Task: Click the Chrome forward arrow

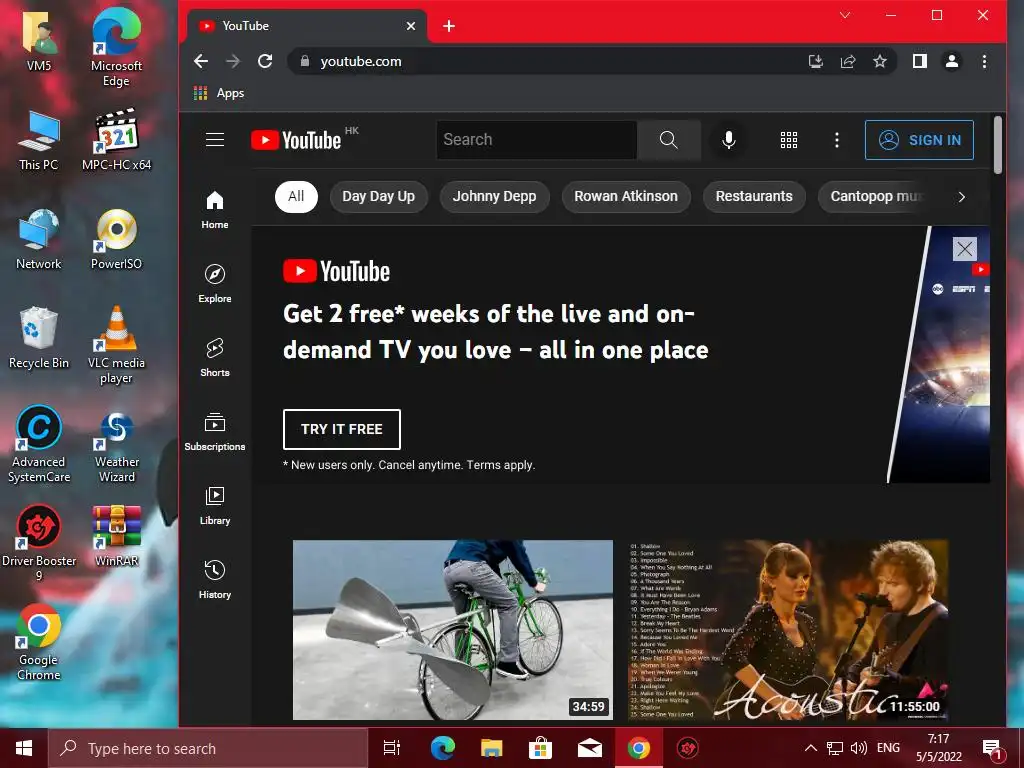Action: click(233, 61)
